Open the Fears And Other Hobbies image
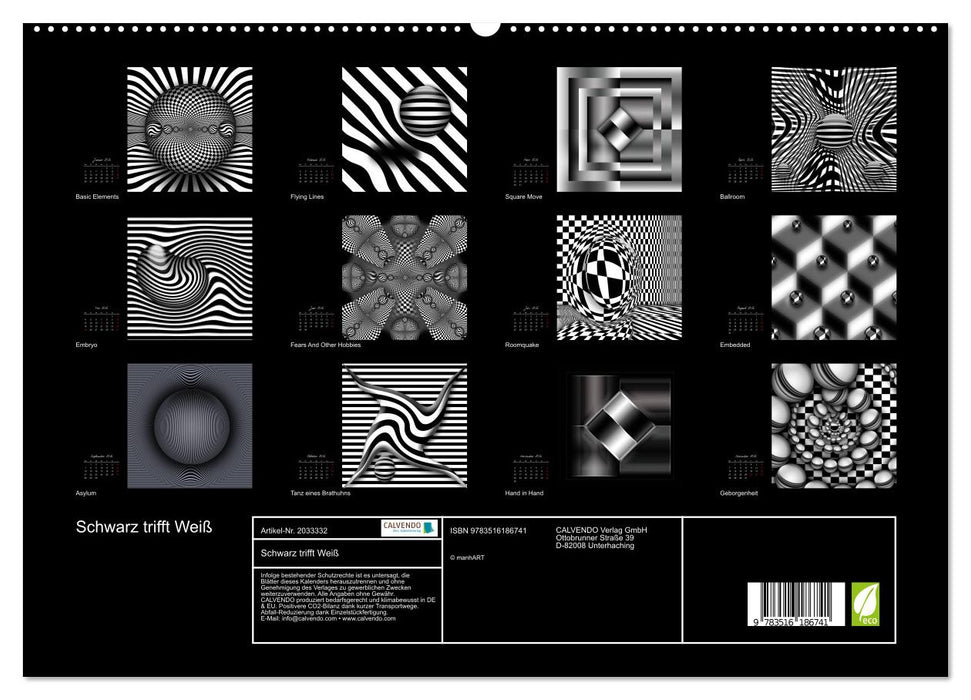The image size is (971, 700). pos(404,277)
